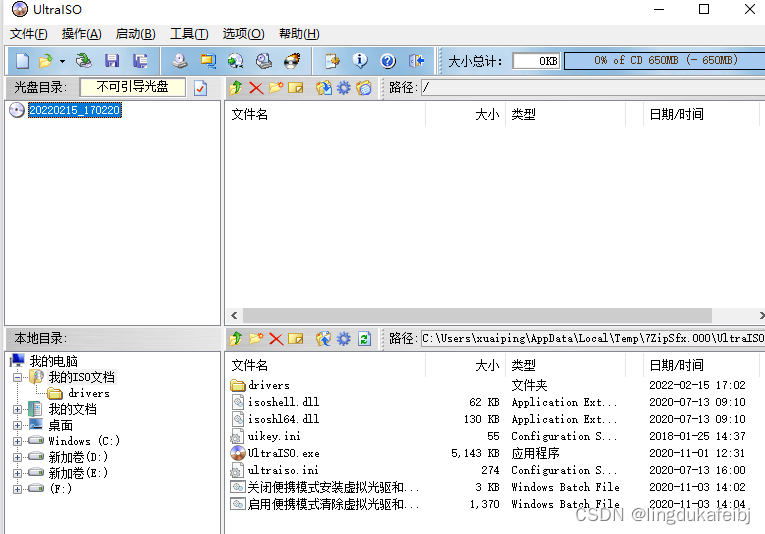Click the Rename icon in local pane
The width and height of the screenshot is (765, 534).
click(x=296, y=338)
